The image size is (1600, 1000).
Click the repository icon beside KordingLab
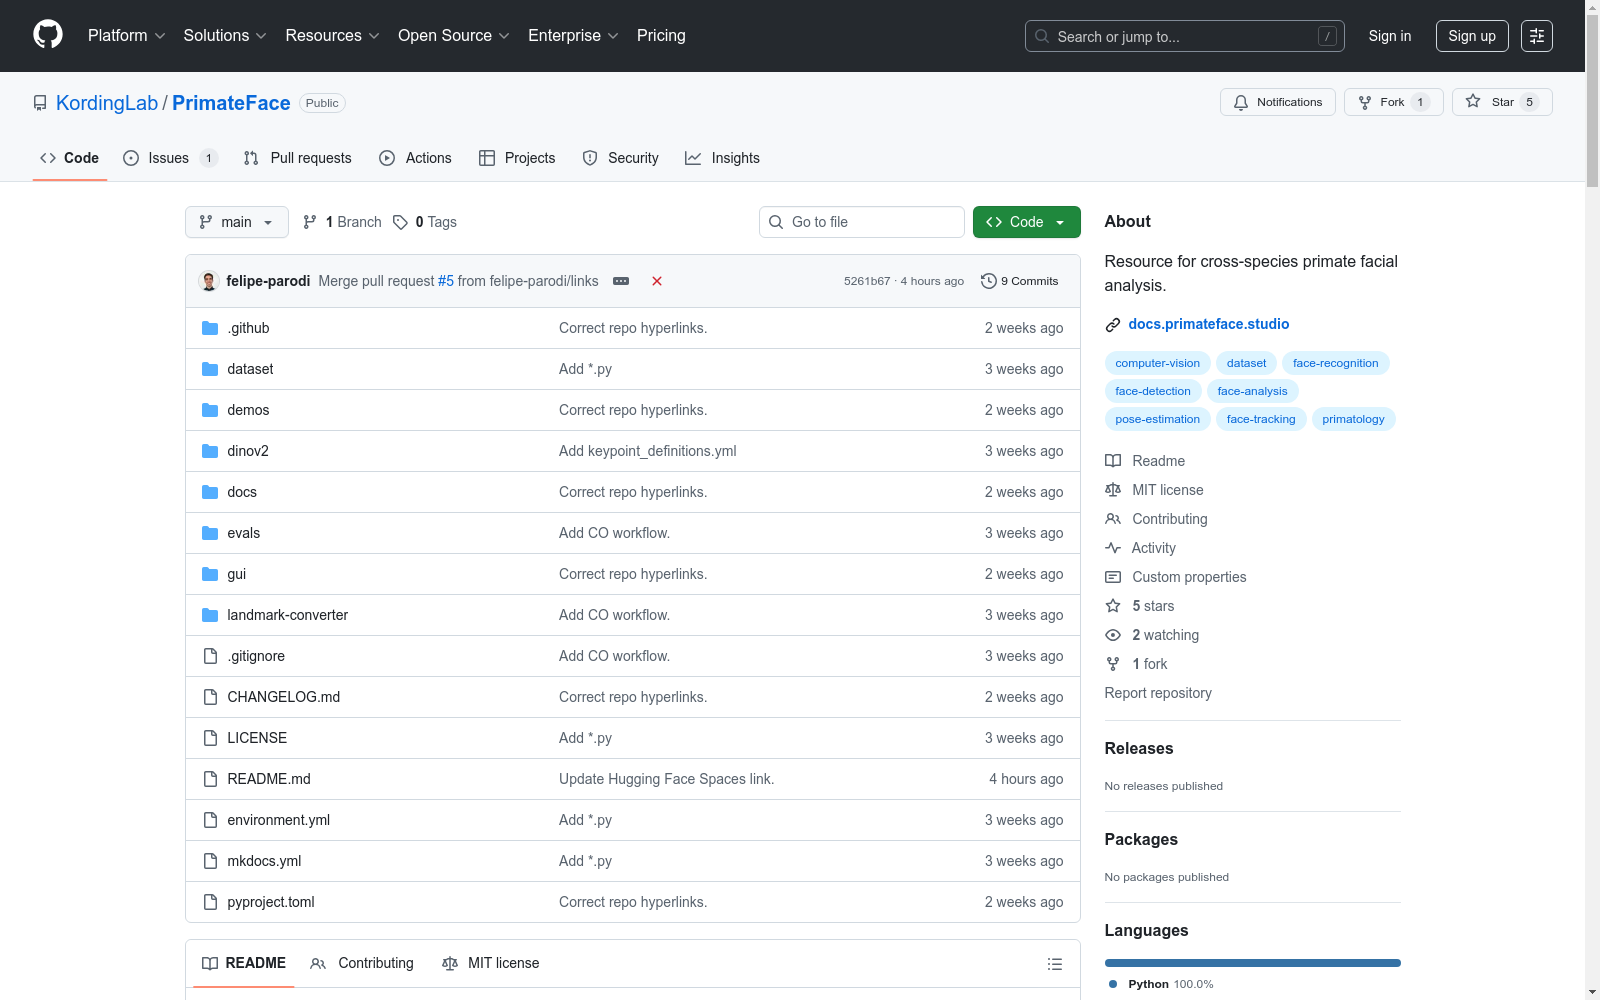40,103
